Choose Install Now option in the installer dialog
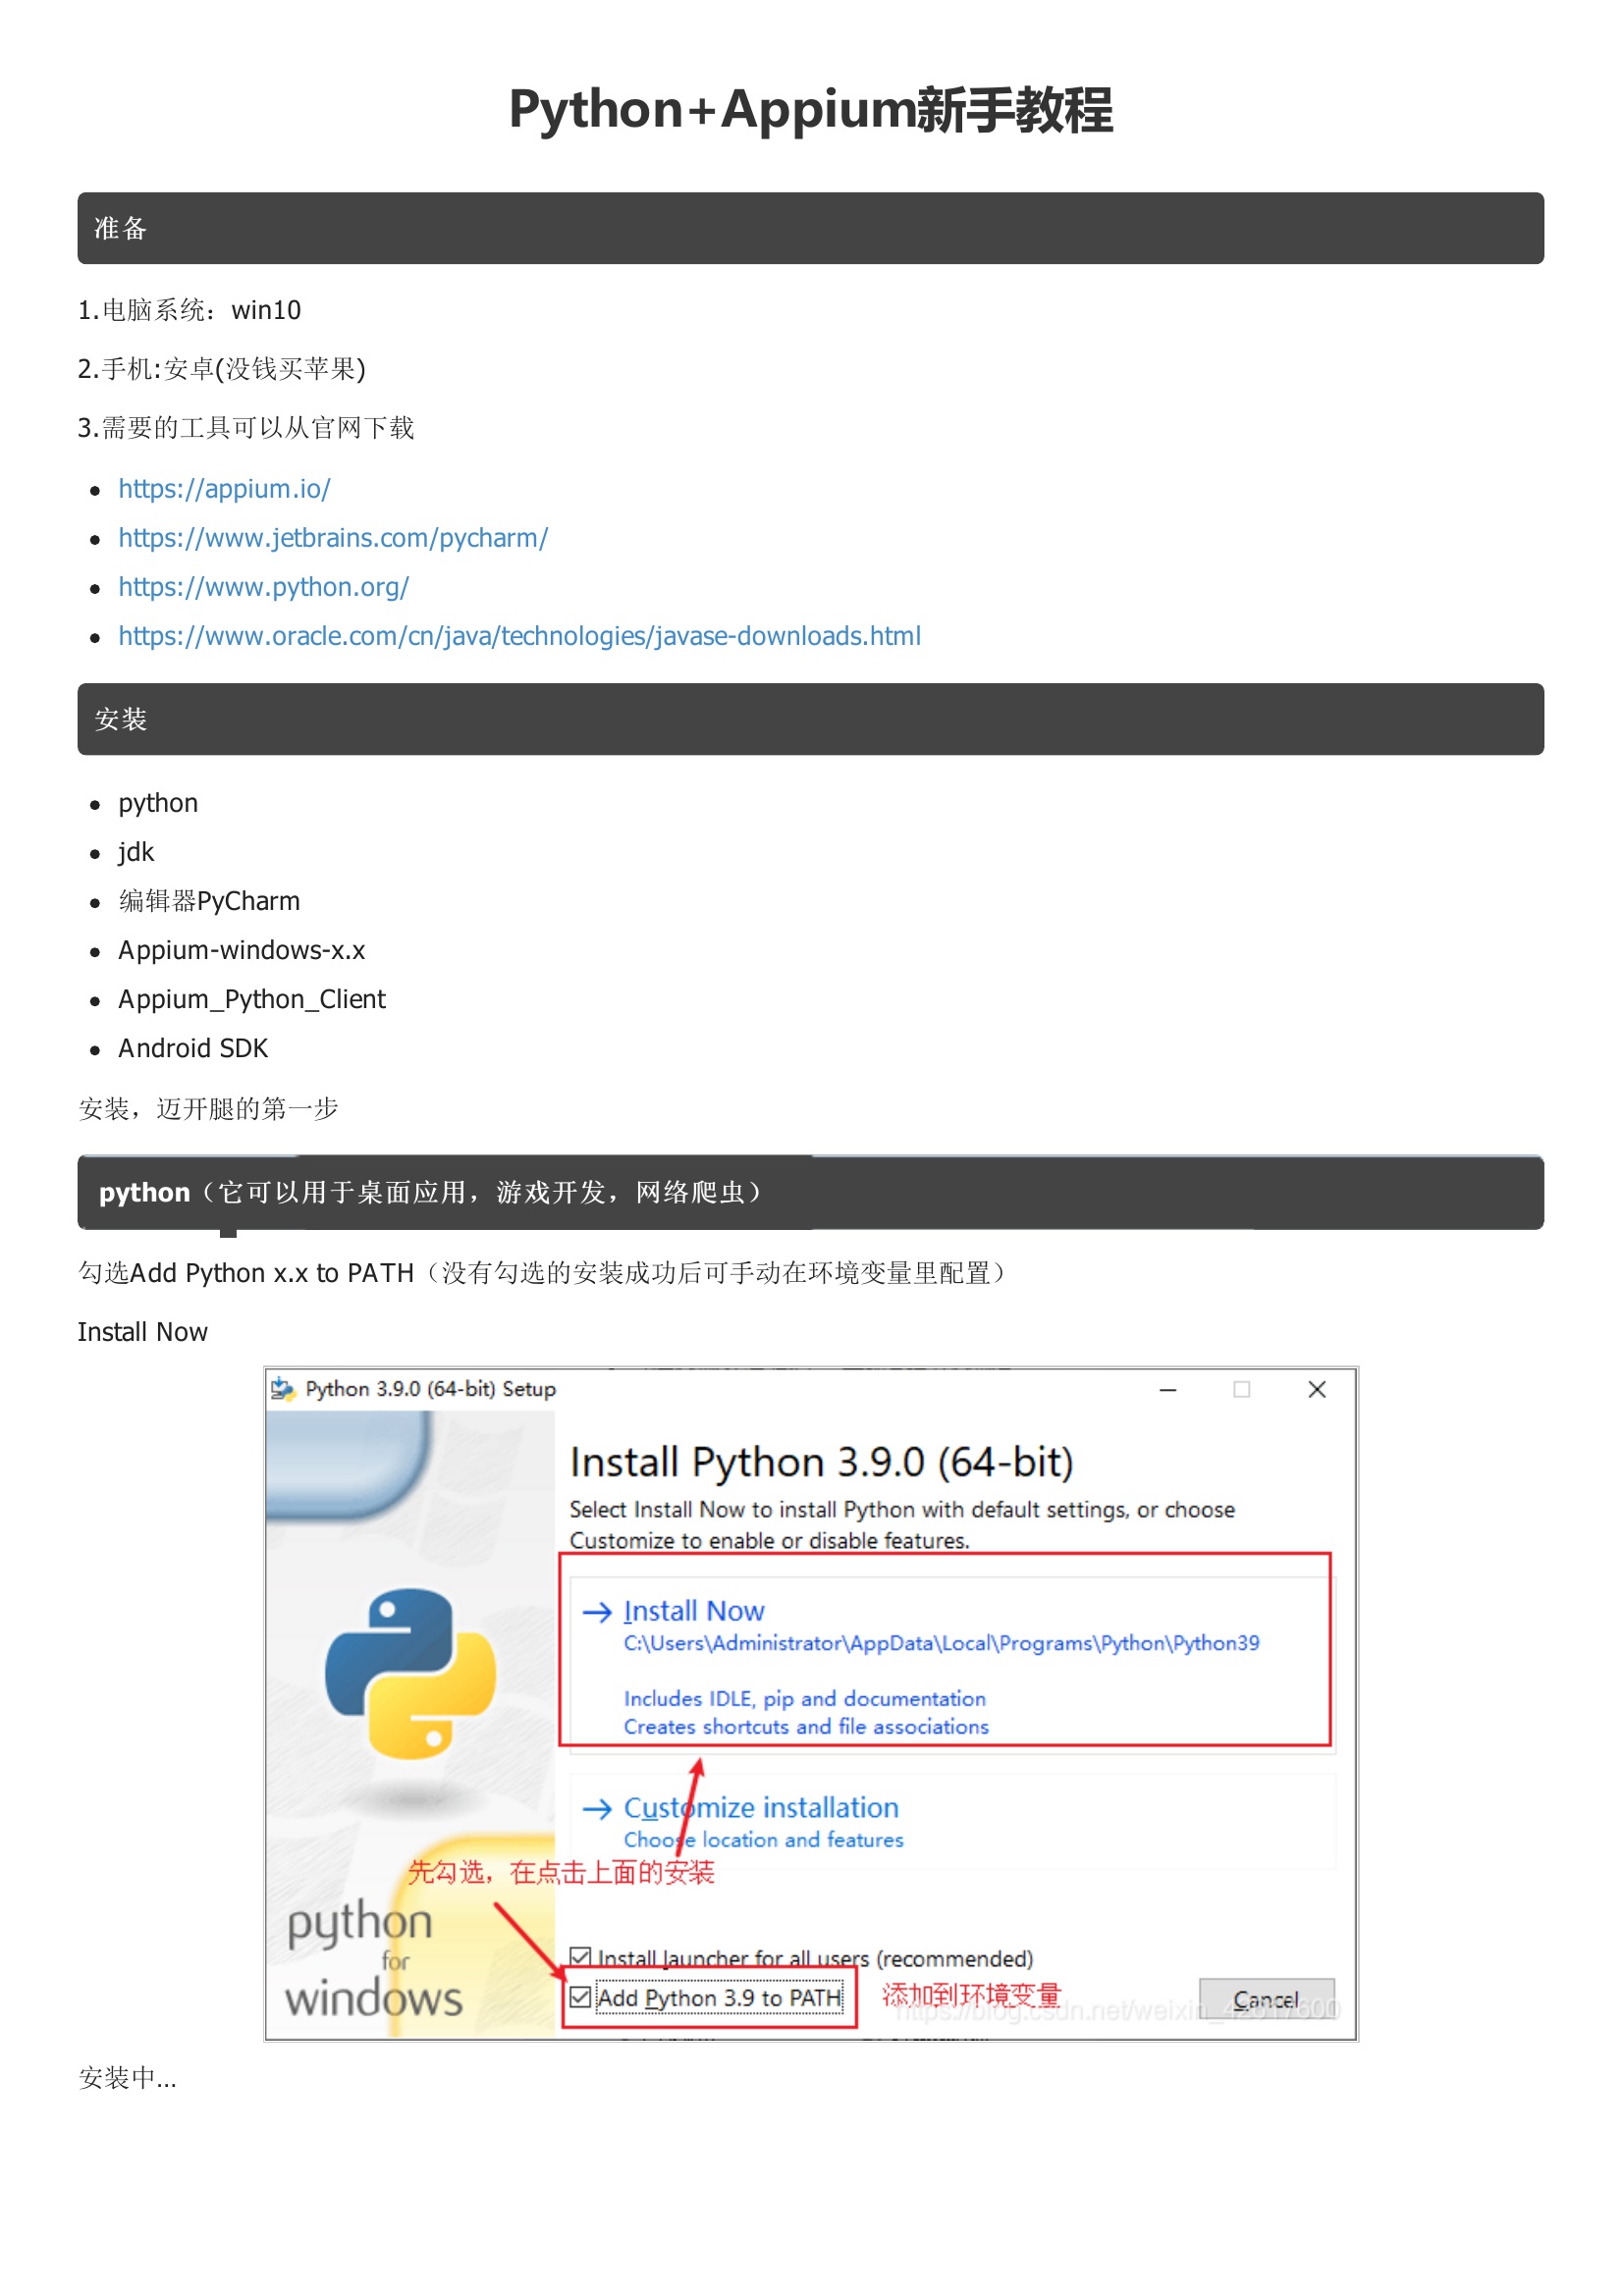Screen dimensions: 1623x2296 click(x=694, y=1611)
